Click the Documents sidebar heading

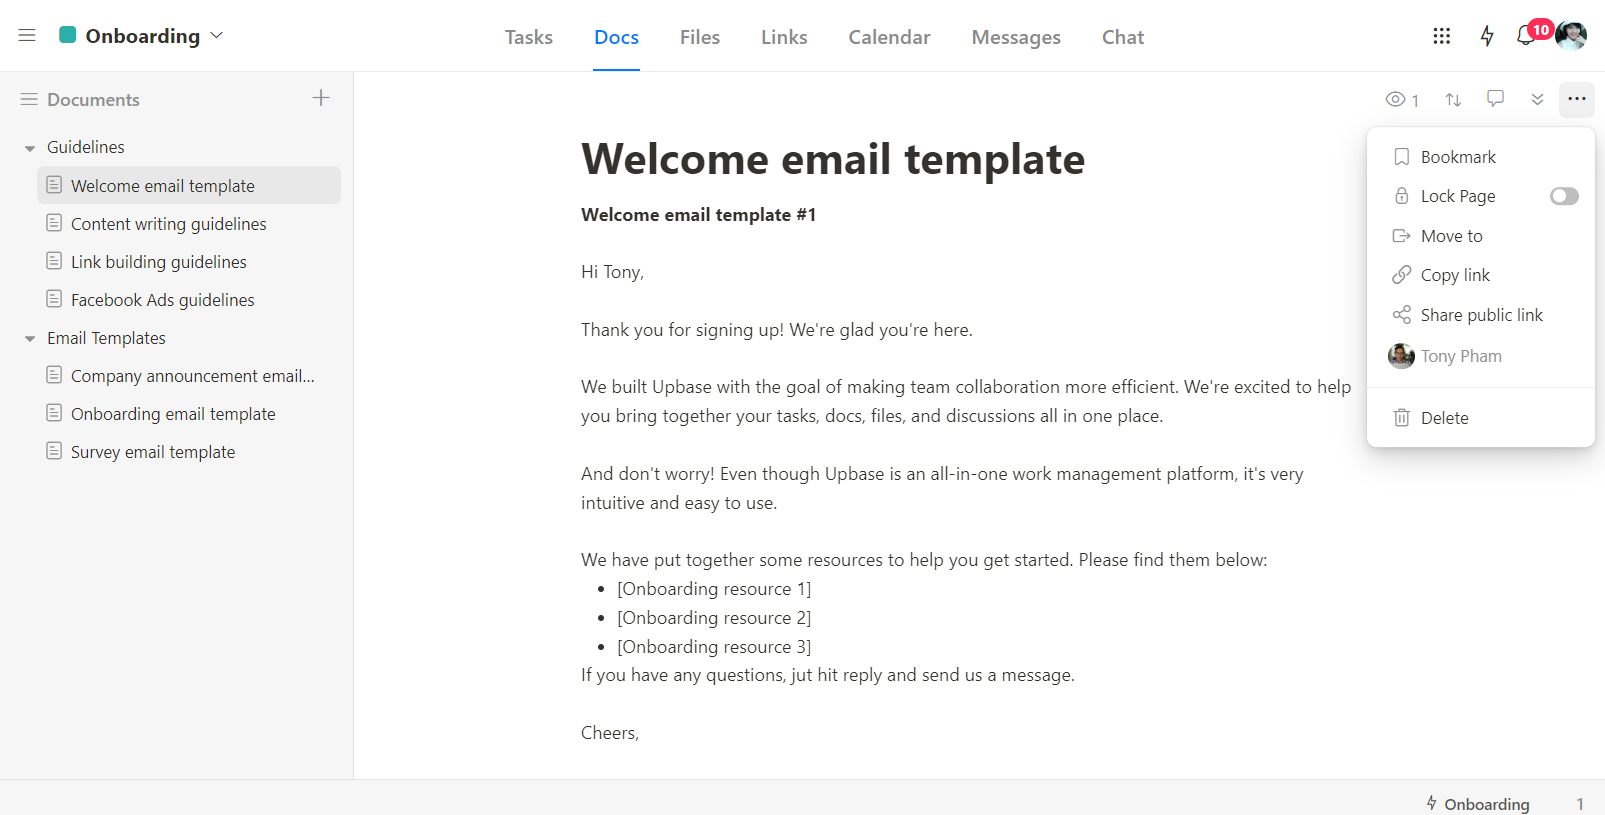[x=93, y=100]
